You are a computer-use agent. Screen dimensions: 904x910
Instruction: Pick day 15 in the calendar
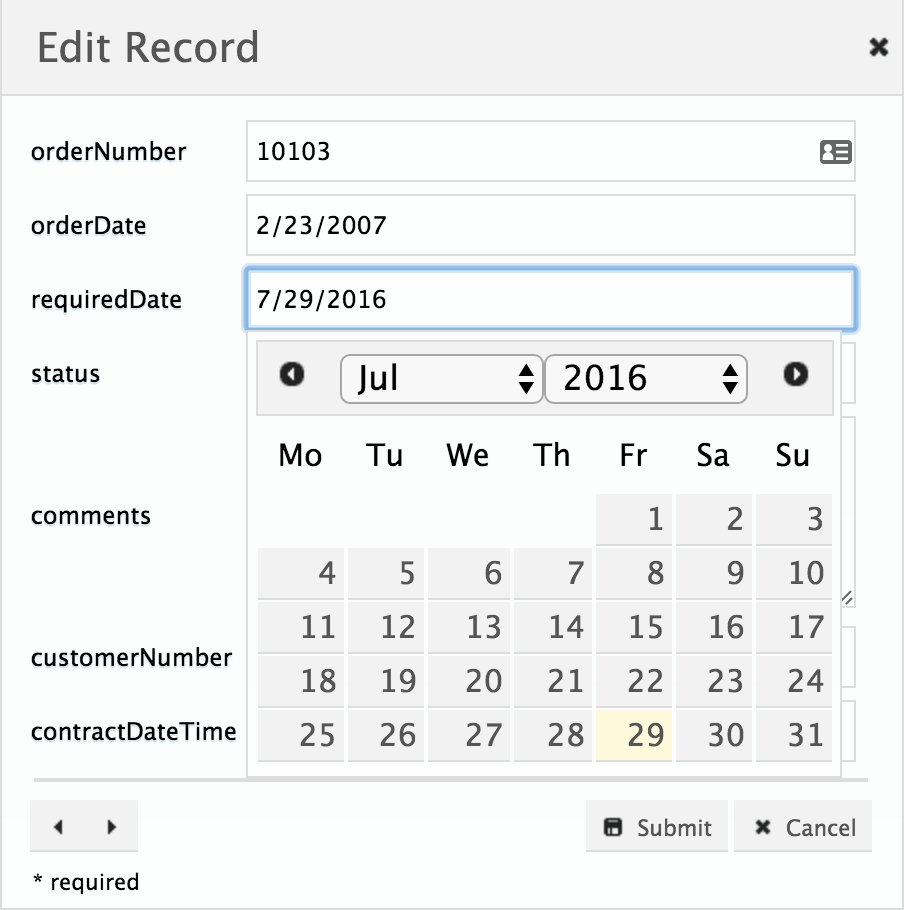point(634,627)
